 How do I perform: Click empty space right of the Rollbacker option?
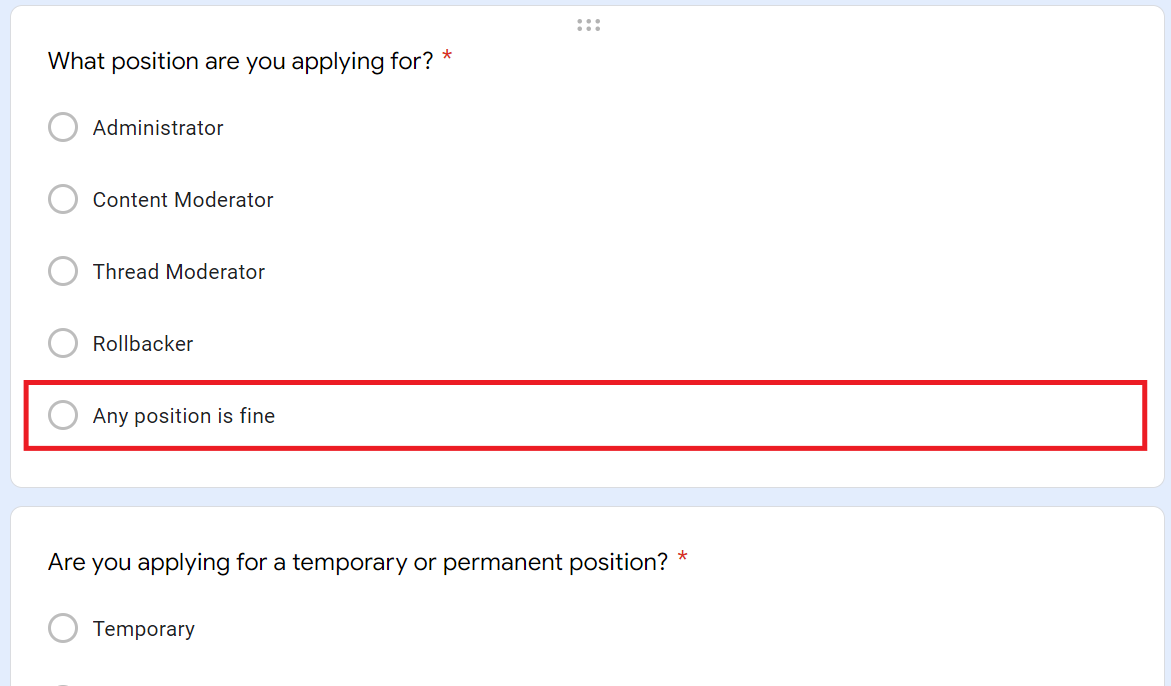coord(650,344)
